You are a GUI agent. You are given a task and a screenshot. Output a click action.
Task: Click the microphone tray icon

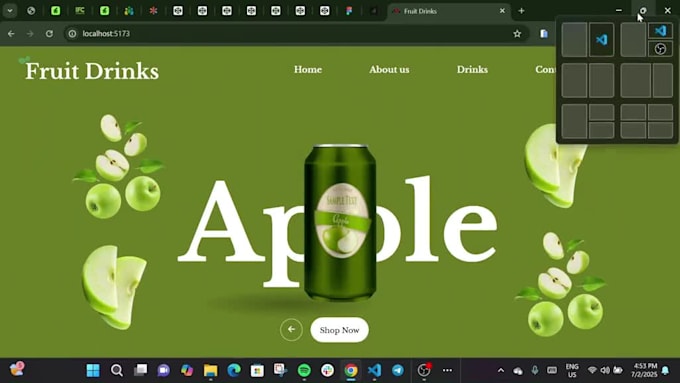pyautogui.click(x=535, y=370)
